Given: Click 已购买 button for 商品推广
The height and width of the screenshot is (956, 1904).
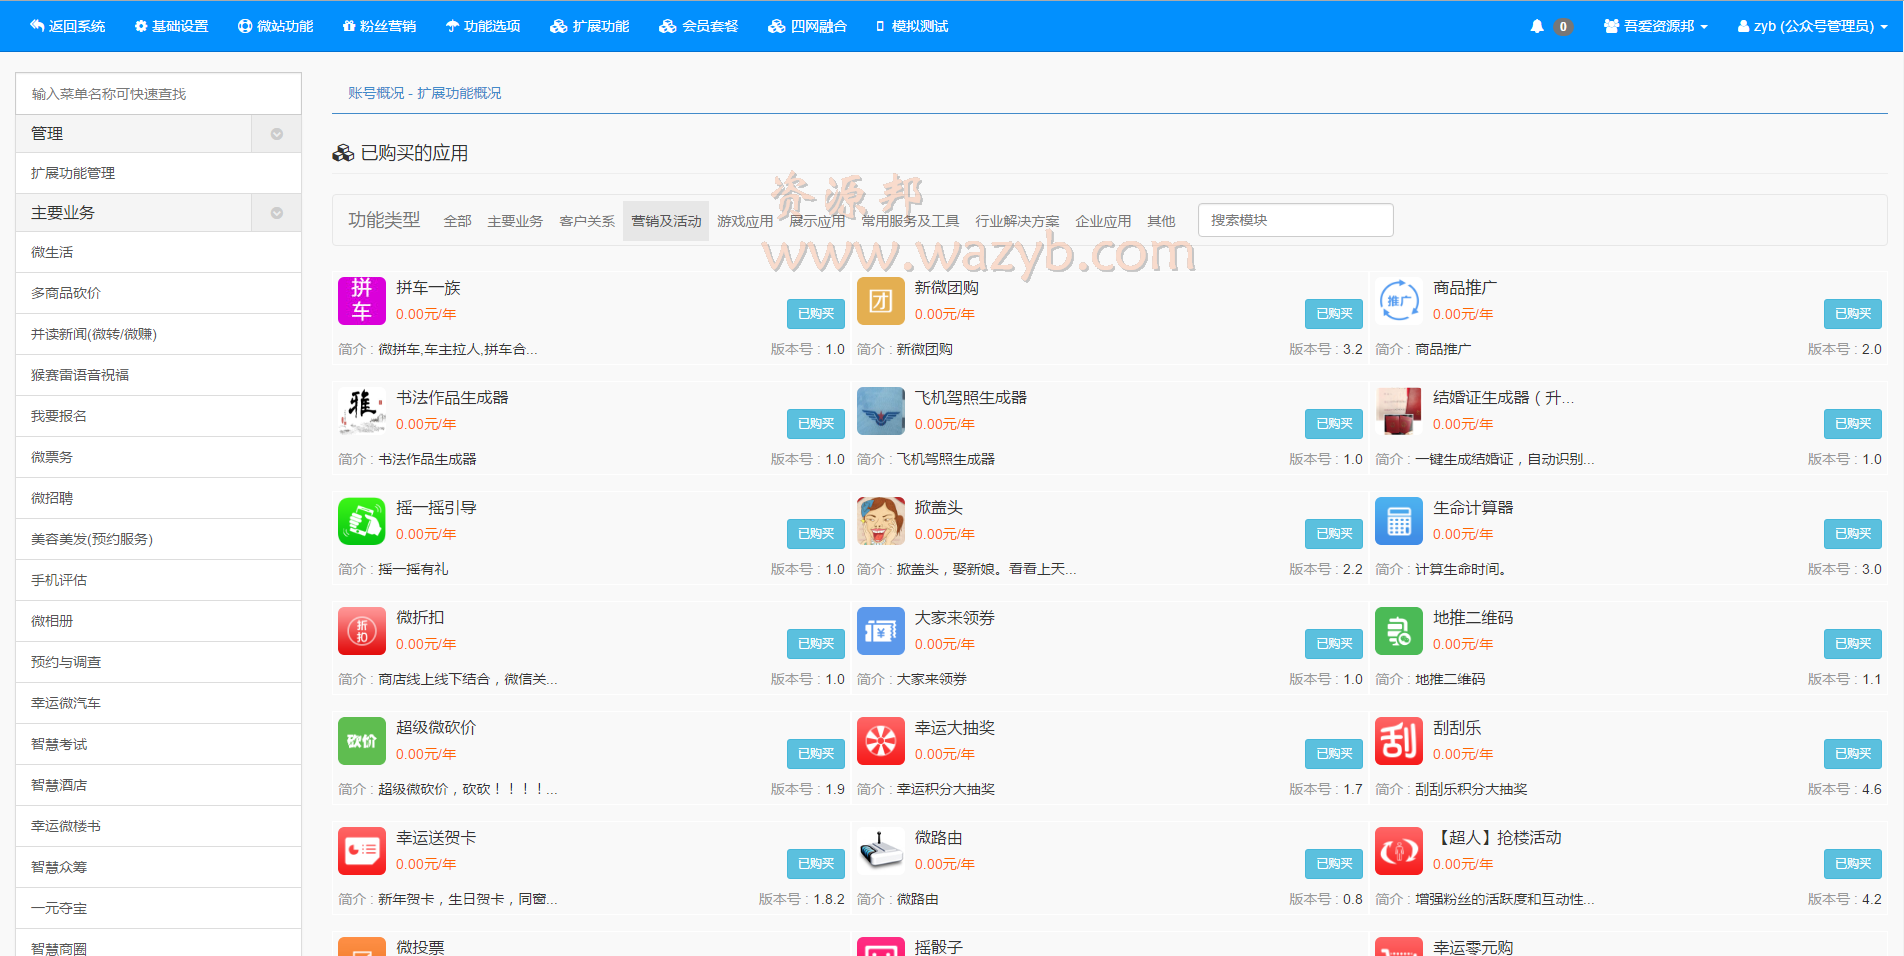Looking at the screenshot, I should click(x=1853, y=313).
